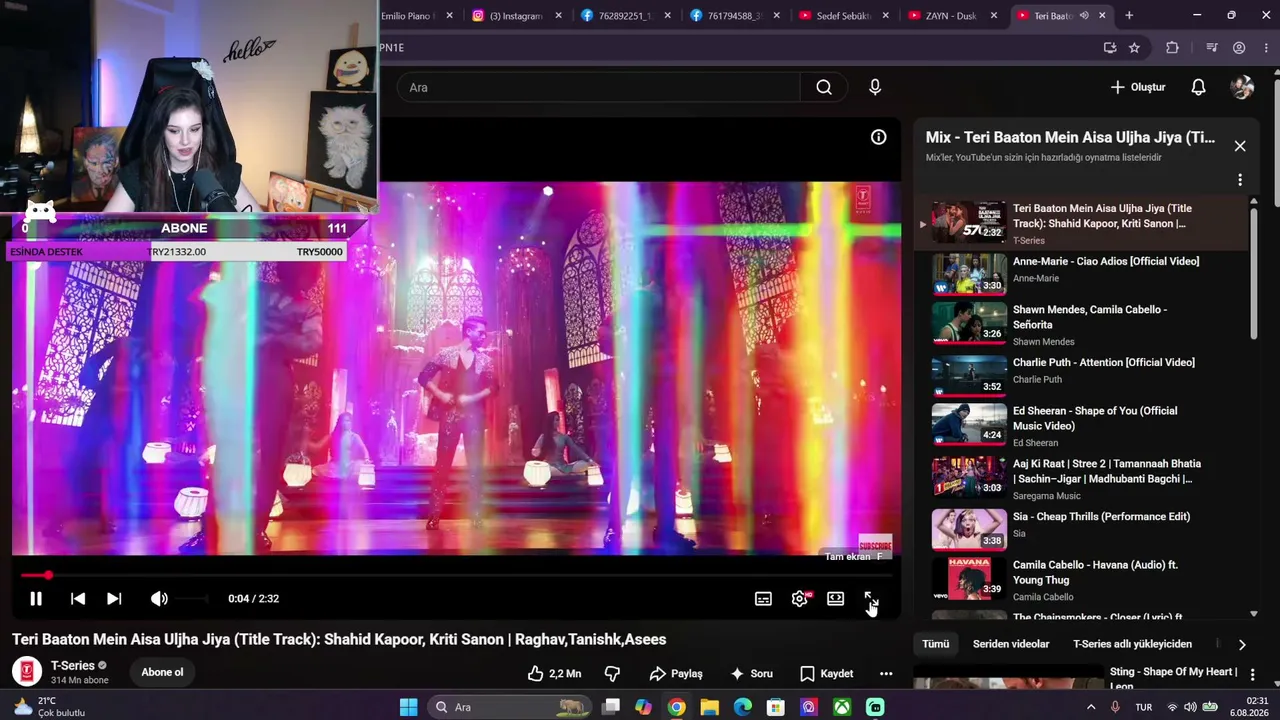Open a new browser tab
The image size is (1280, 720).
(x=1129, y=16)
